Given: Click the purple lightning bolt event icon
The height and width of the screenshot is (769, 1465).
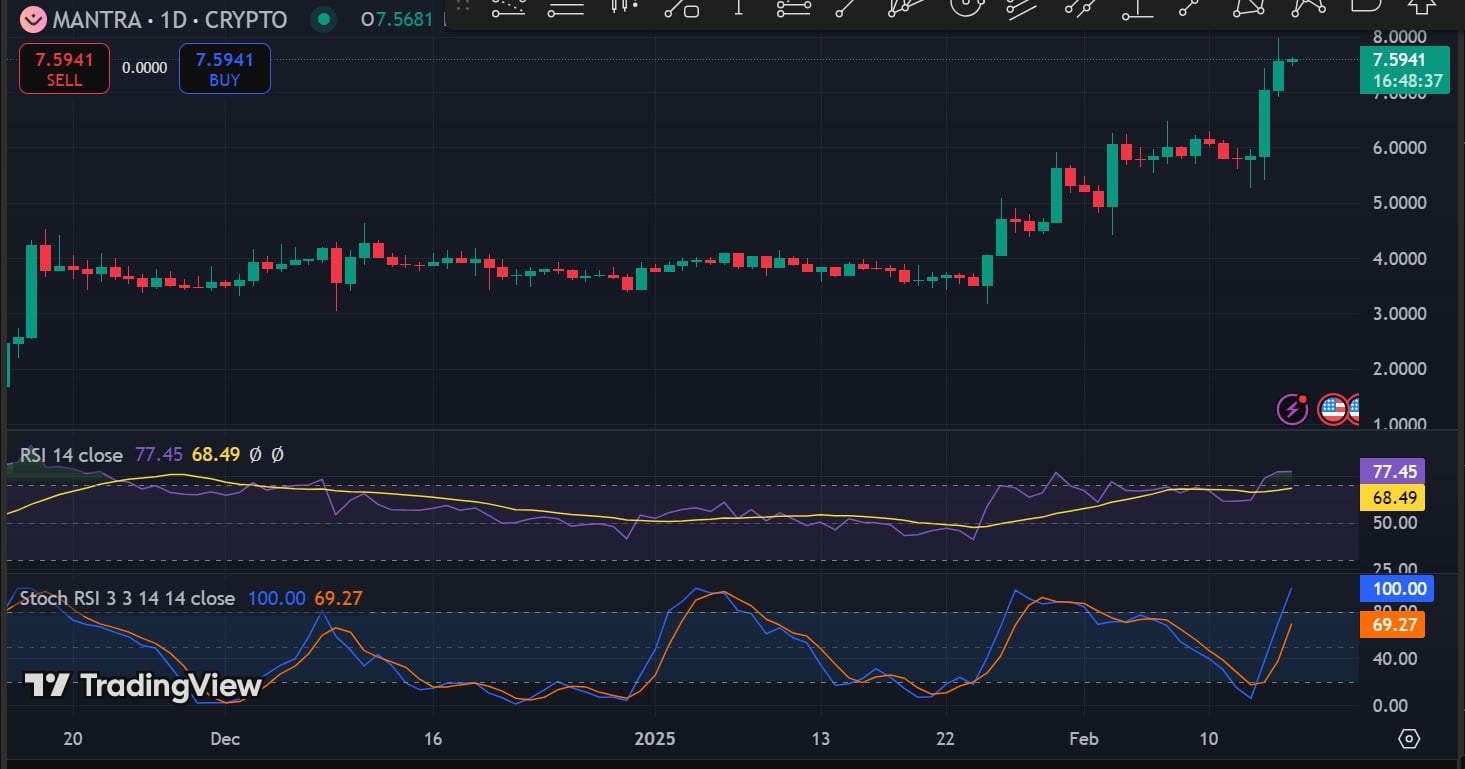Looking at the screenshot, I should [x=1293, y=409].
